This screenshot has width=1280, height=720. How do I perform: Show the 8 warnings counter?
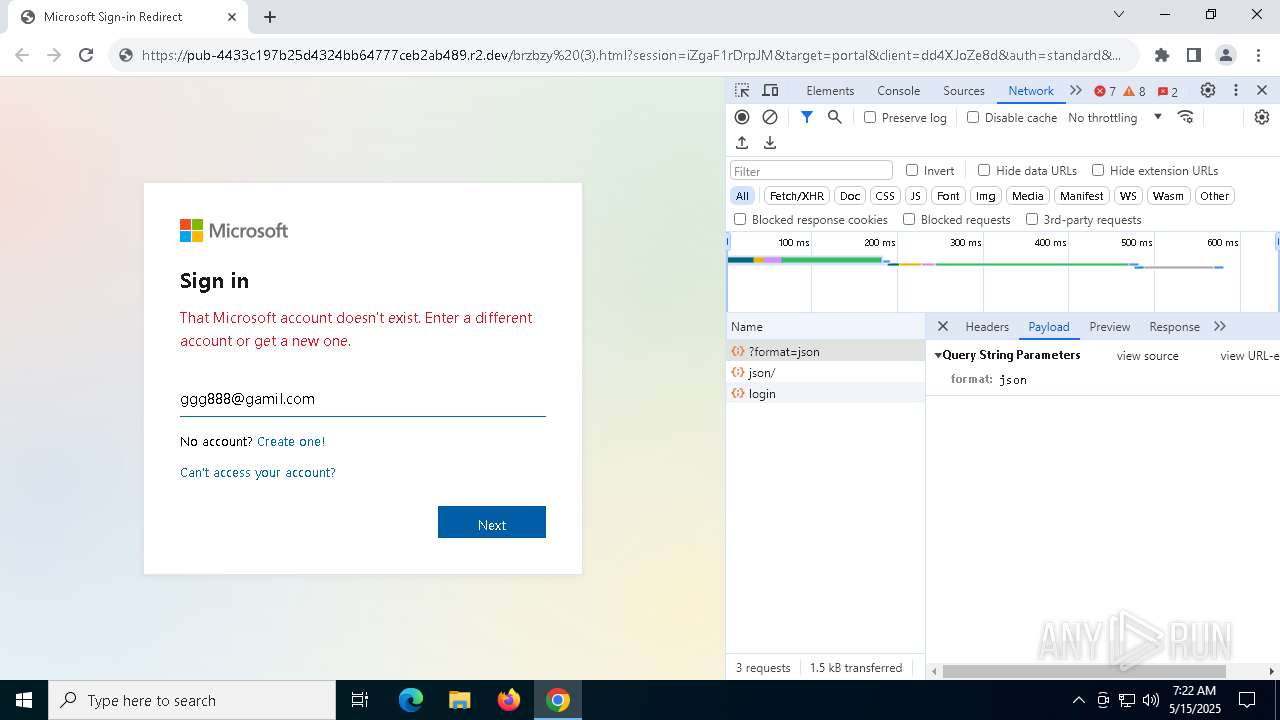click(1135, 91)
